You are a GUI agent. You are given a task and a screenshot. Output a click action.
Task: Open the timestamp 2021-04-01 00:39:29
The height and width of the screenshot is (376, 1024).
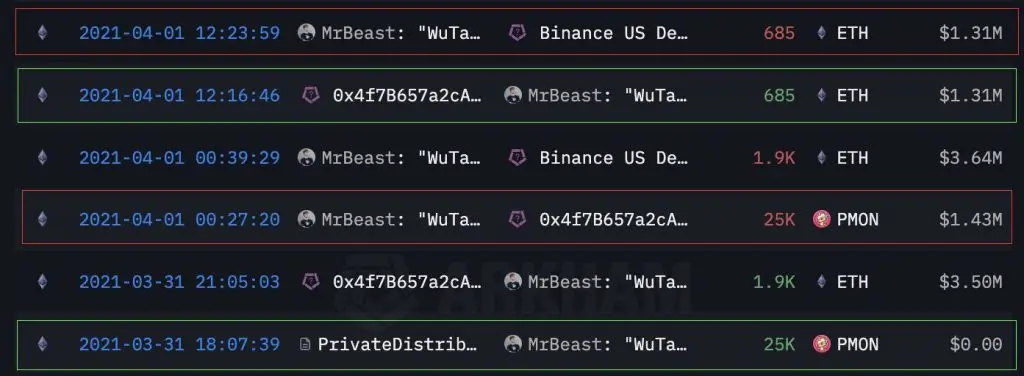pos(180,157)
